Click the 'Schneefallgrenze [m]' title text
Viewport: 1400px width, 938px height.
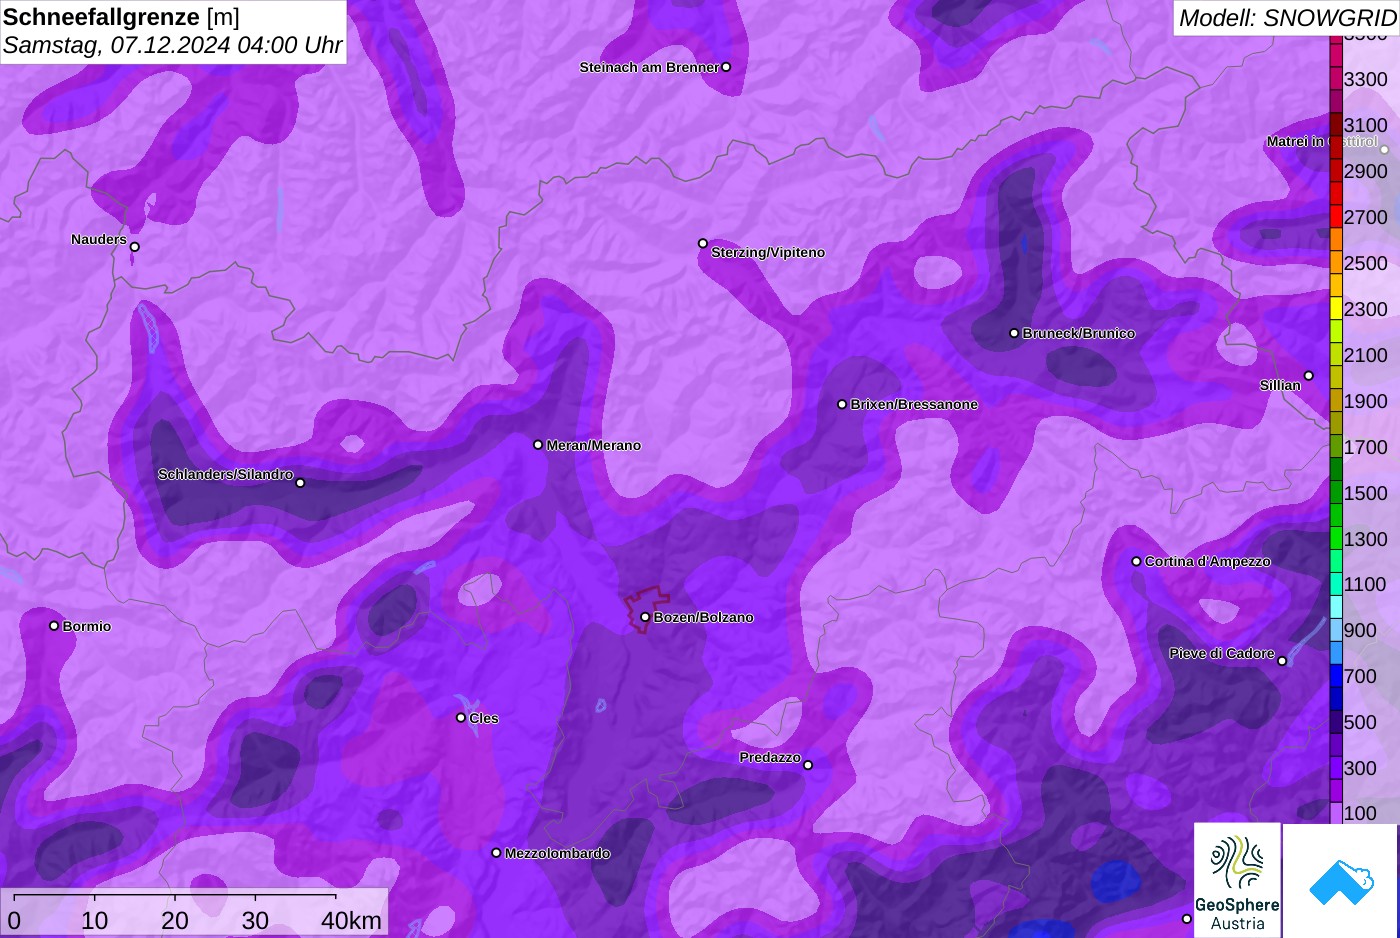click(122, 16)
